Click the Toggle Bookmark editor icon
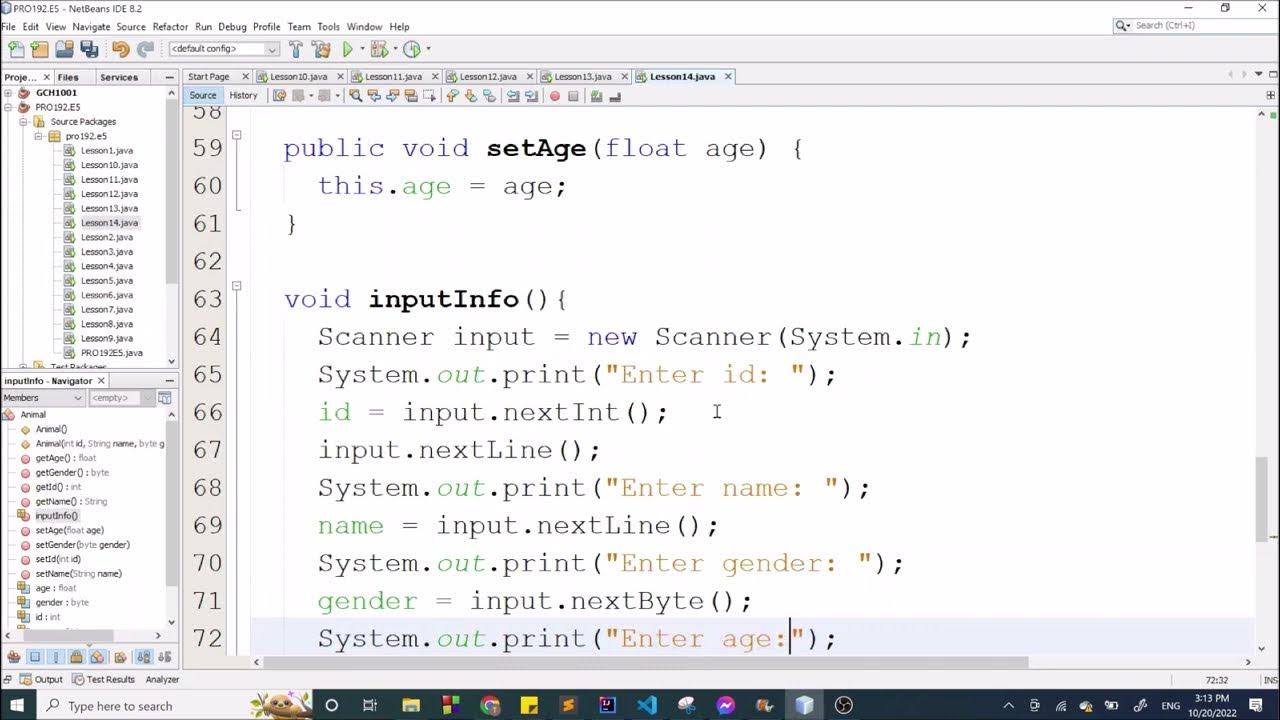 (488, 96)
